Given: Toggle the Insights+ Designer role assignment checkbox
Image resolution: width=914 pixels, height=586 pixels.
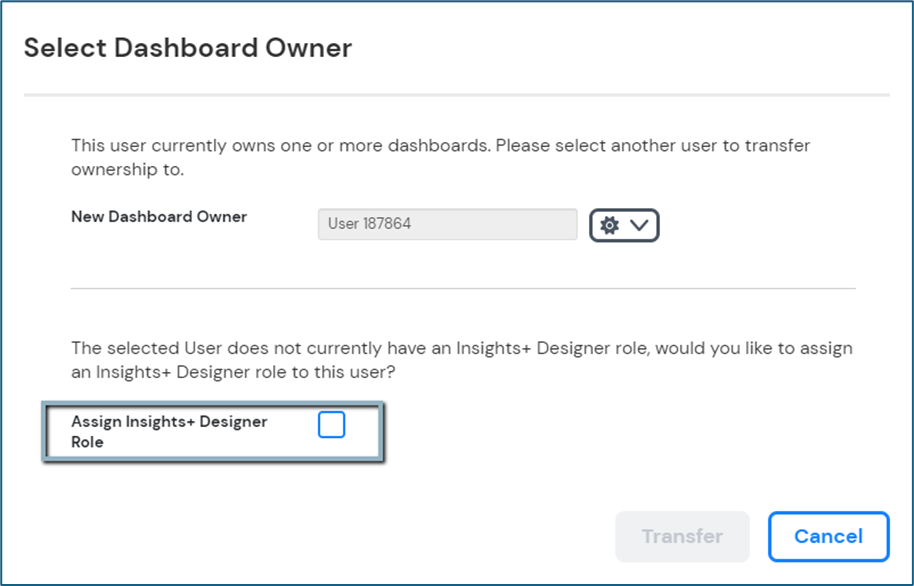Looking at the screenshot, I should point(331,425).
